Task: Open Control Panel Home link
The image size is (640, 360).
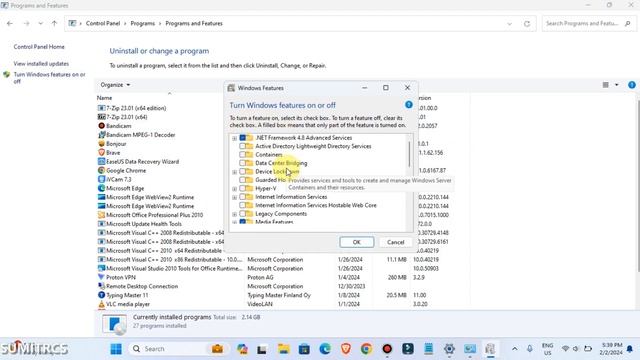Action: 39,47
